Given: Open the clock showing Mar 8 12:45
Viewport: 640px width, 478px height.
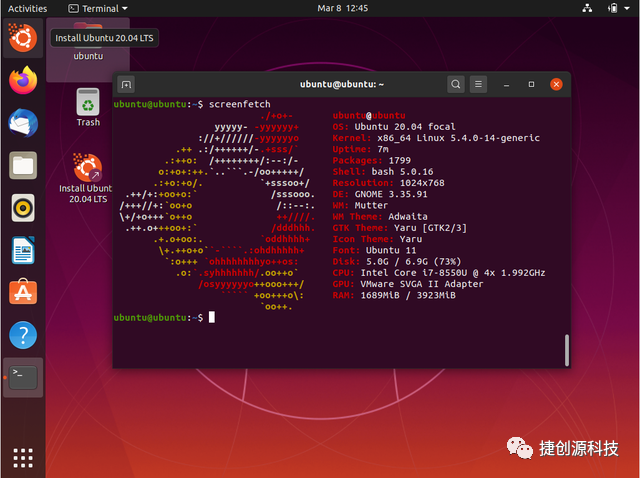Looking at the screenshot, I should [x=342, y=8].
